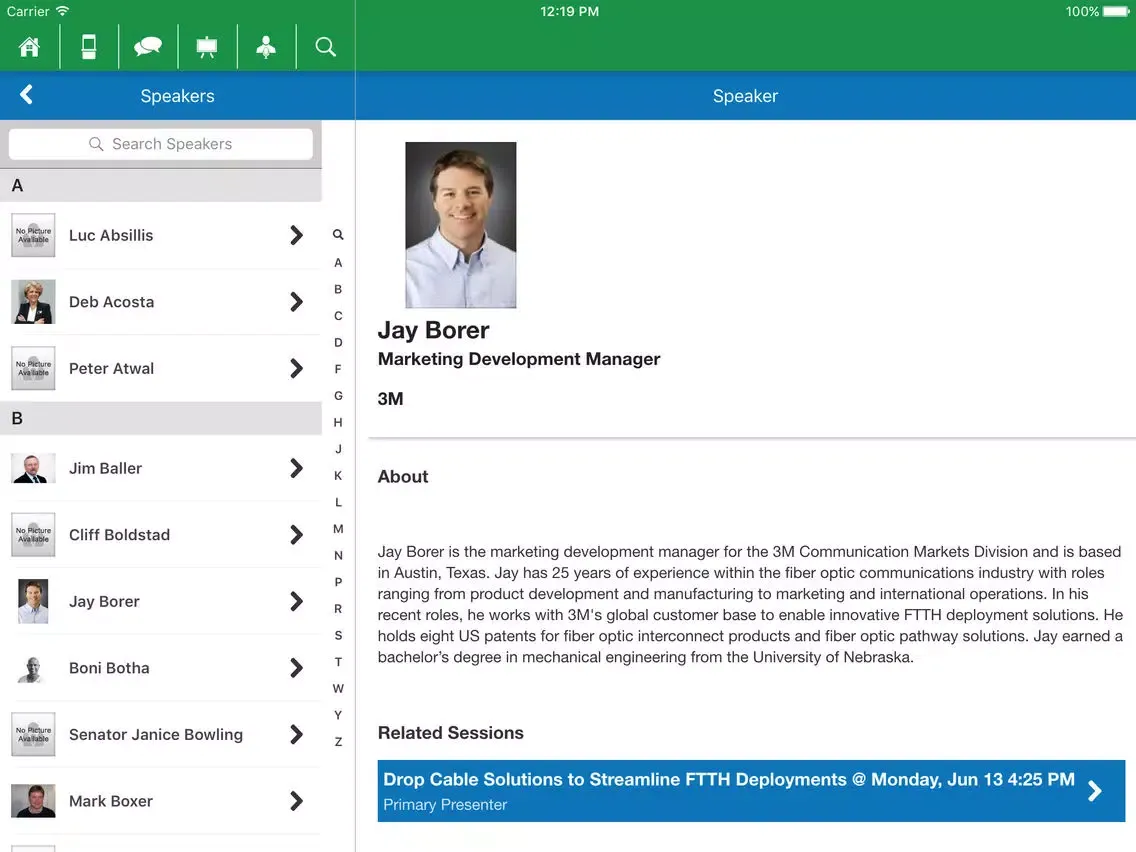Jump to index letter B
Screen dimensions: 1136x852
point(338,289)
